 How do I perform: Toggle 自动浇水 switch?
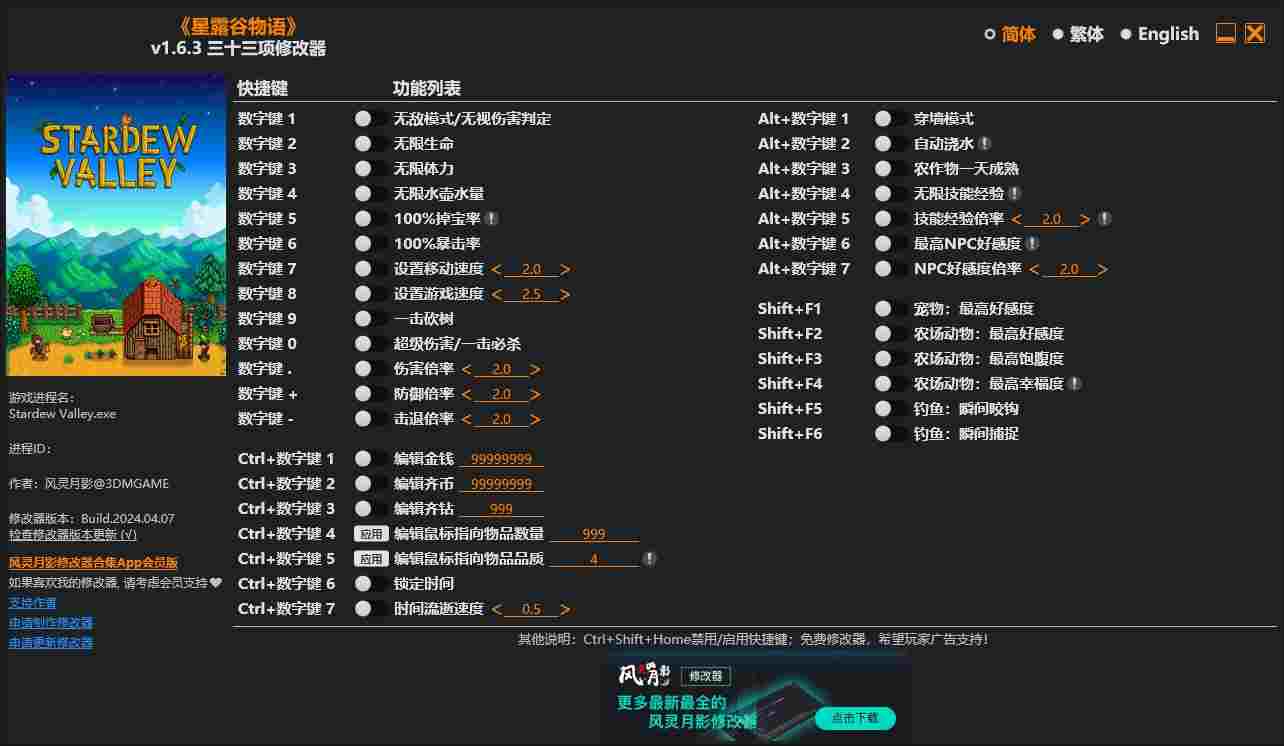coord(891,143)
